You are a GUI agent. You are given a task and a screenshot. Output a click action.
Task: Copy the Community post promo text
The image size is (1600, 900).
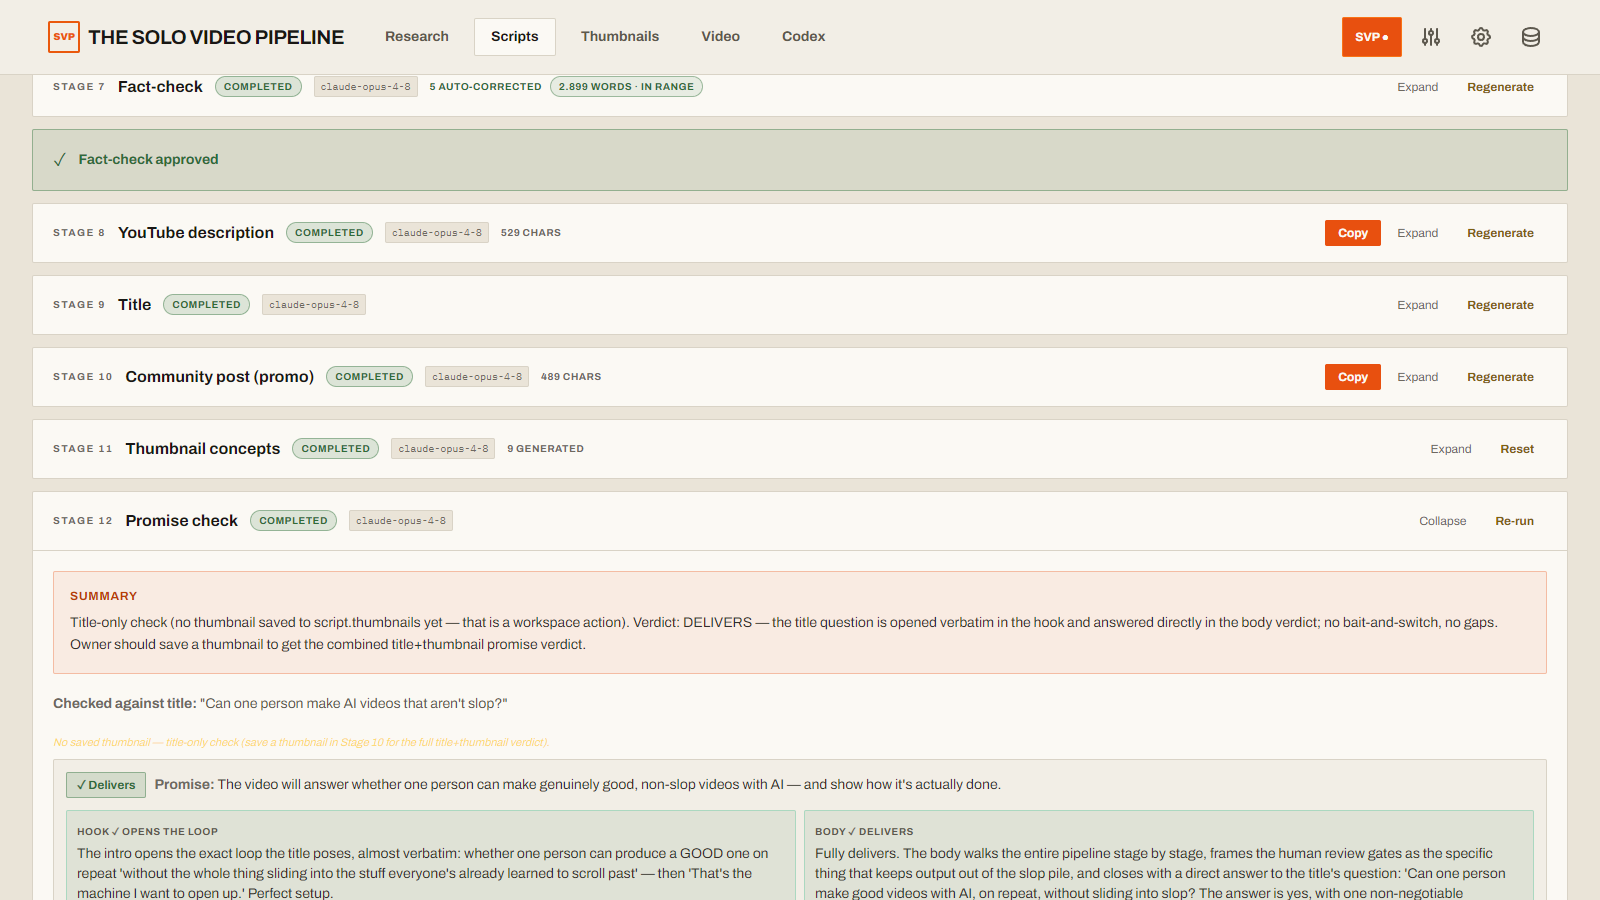point(1352,377)
